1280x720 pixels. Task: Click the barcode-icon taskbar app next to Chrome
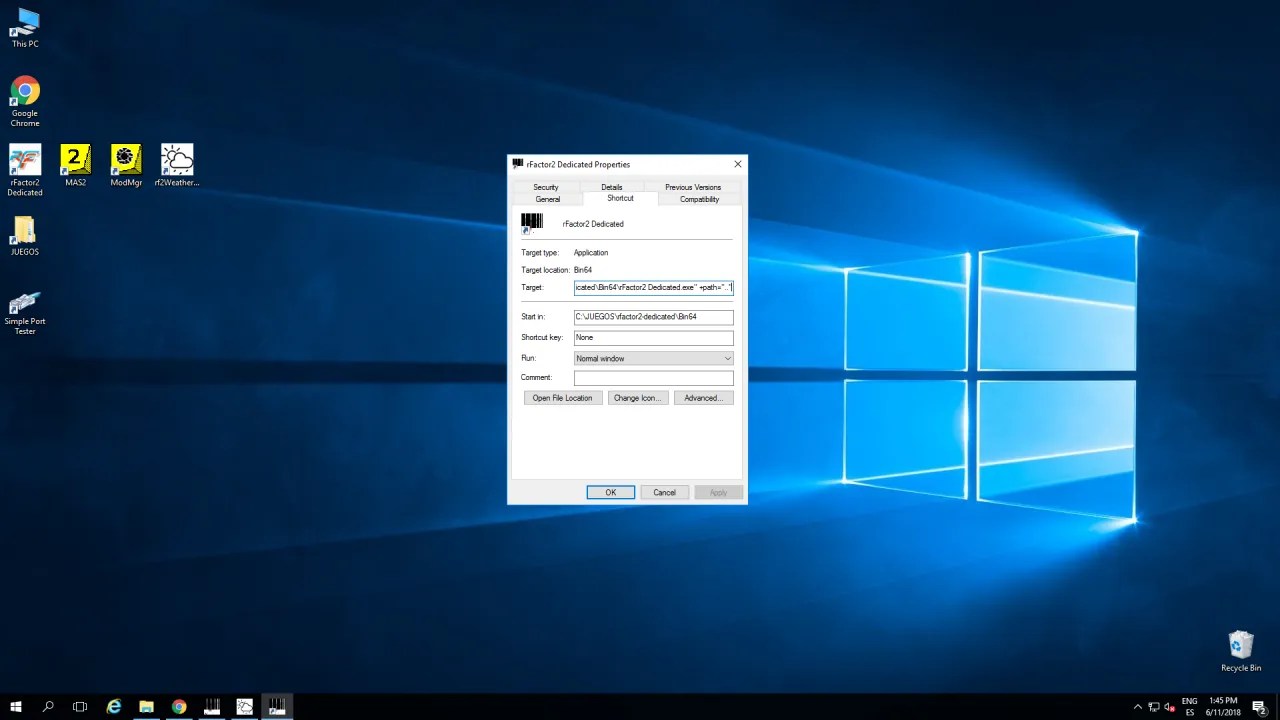[x=212, y=707]
